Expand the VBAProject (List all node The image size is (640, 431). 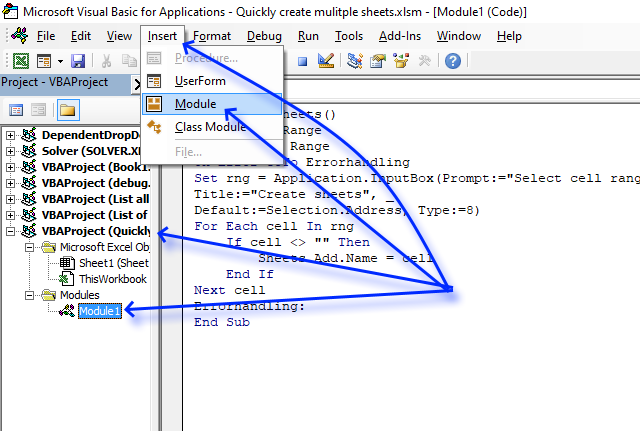click(x=10, y=199)
